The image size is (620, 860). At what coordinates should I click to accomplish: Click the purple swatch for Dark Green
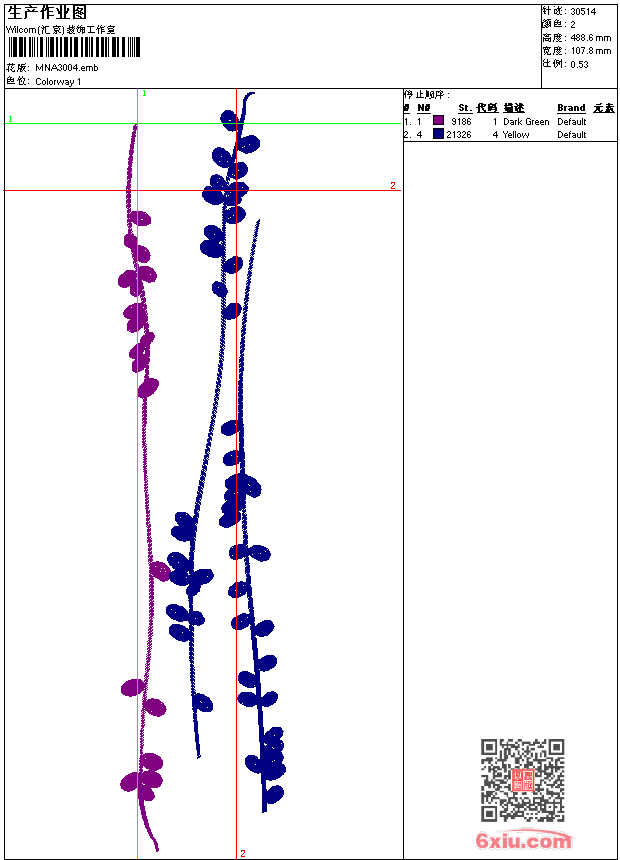438,121
